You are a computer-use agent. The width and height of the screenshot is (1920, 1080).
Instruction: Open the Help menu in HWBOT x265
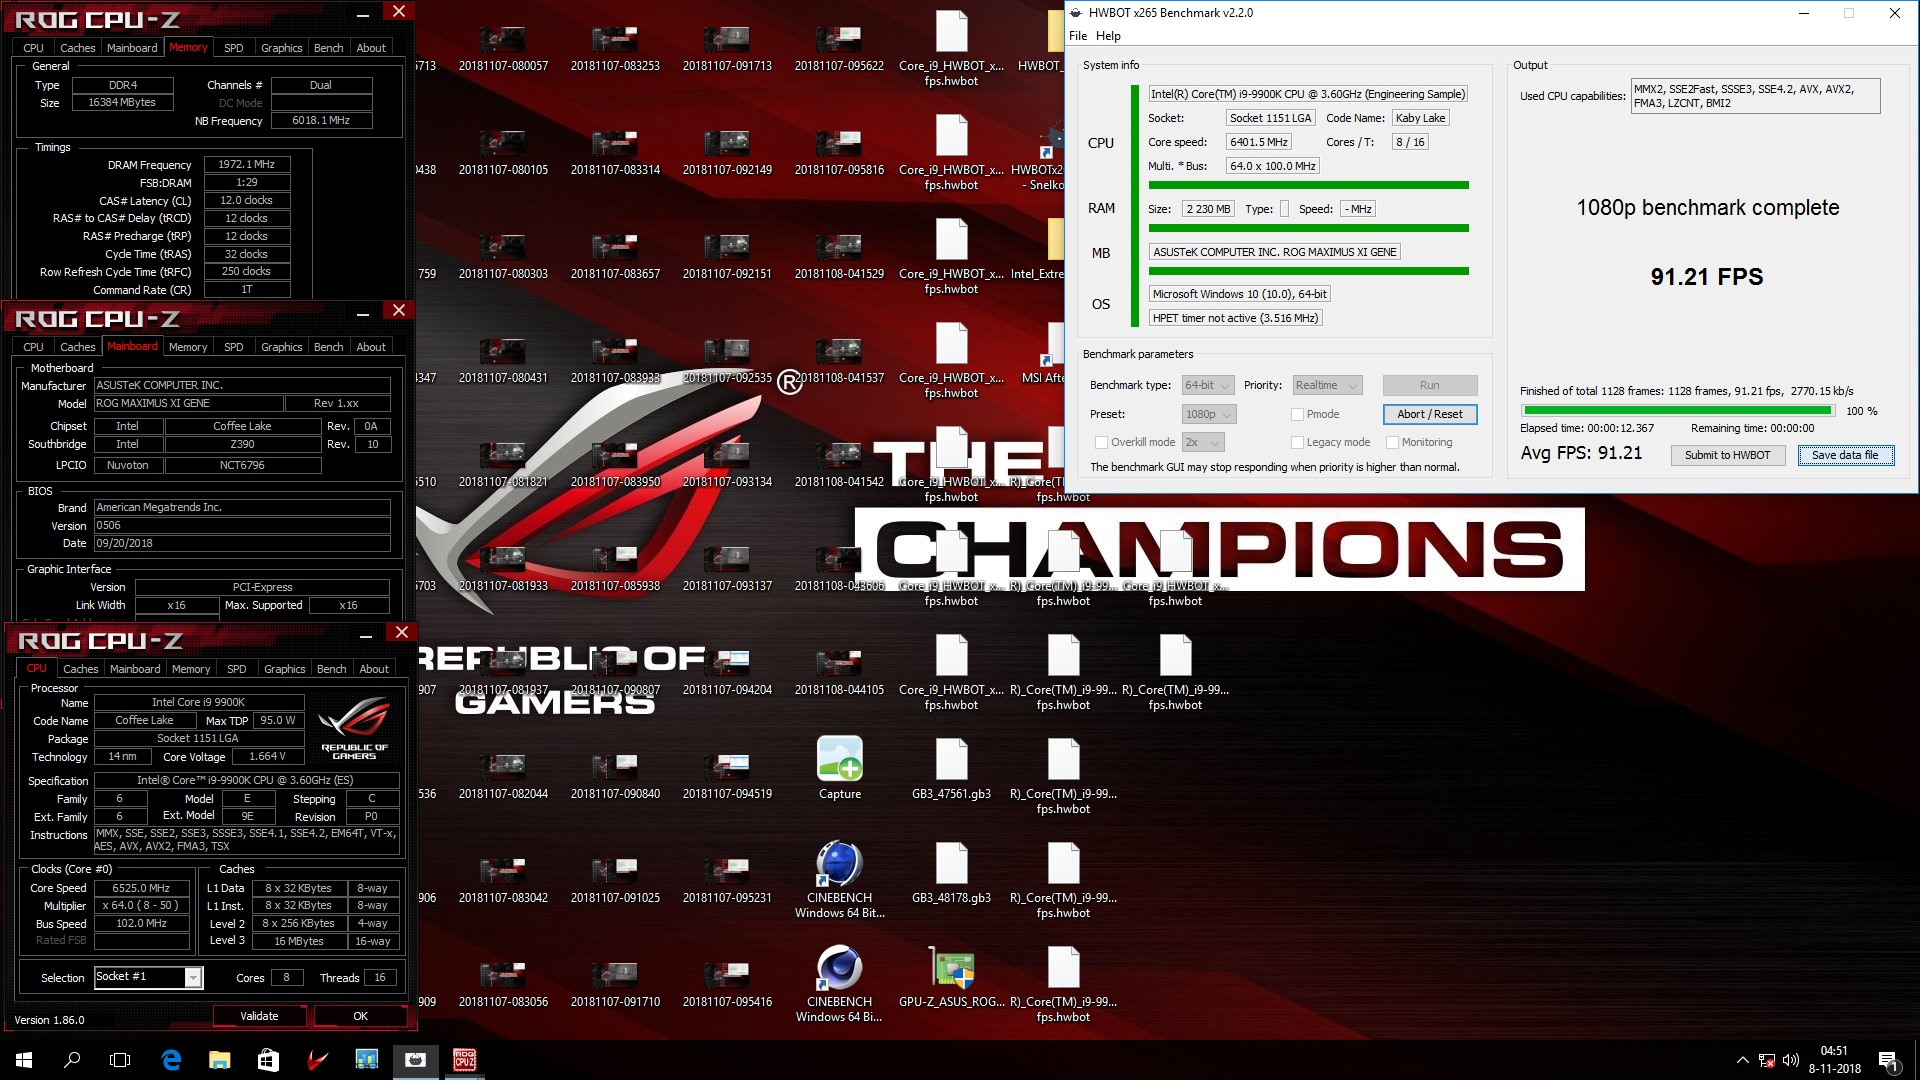point(1108,36)
